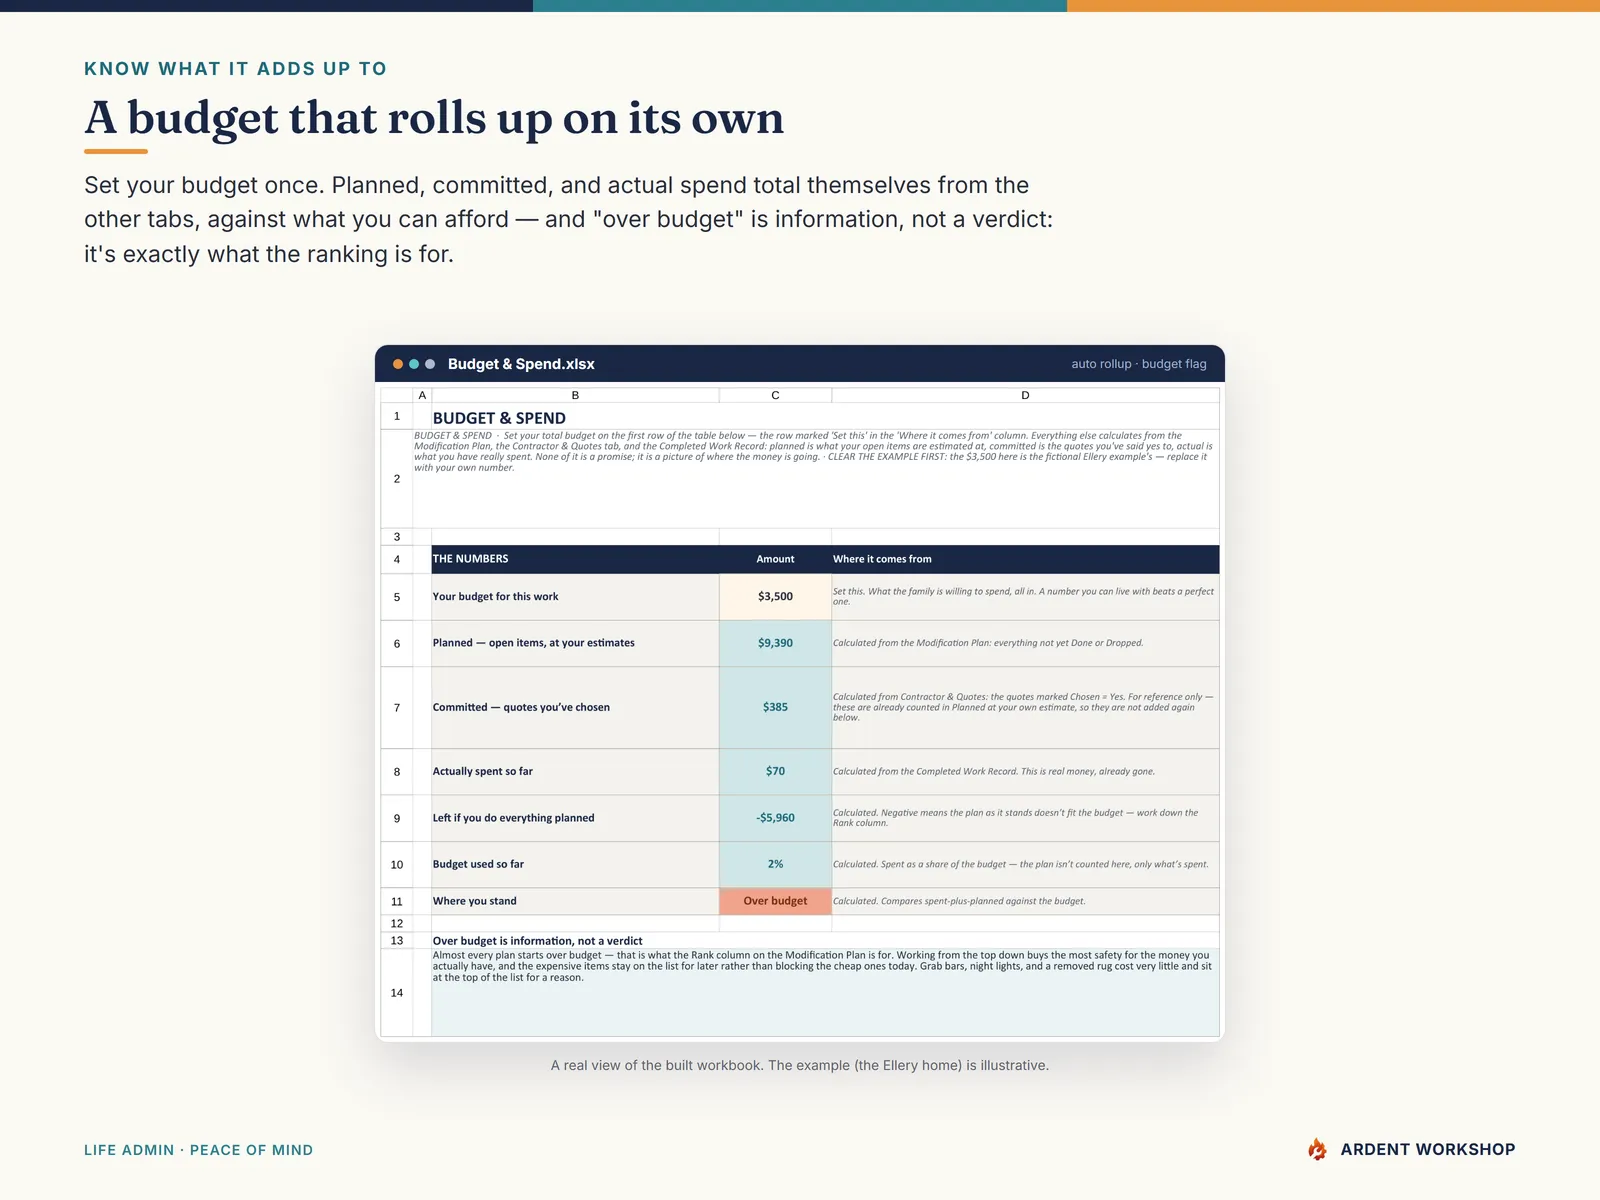The width and height of the screenshot is (1600, 1200).
Task: Click the $3,500 budget input cell
Action: (x=775, y=597)
